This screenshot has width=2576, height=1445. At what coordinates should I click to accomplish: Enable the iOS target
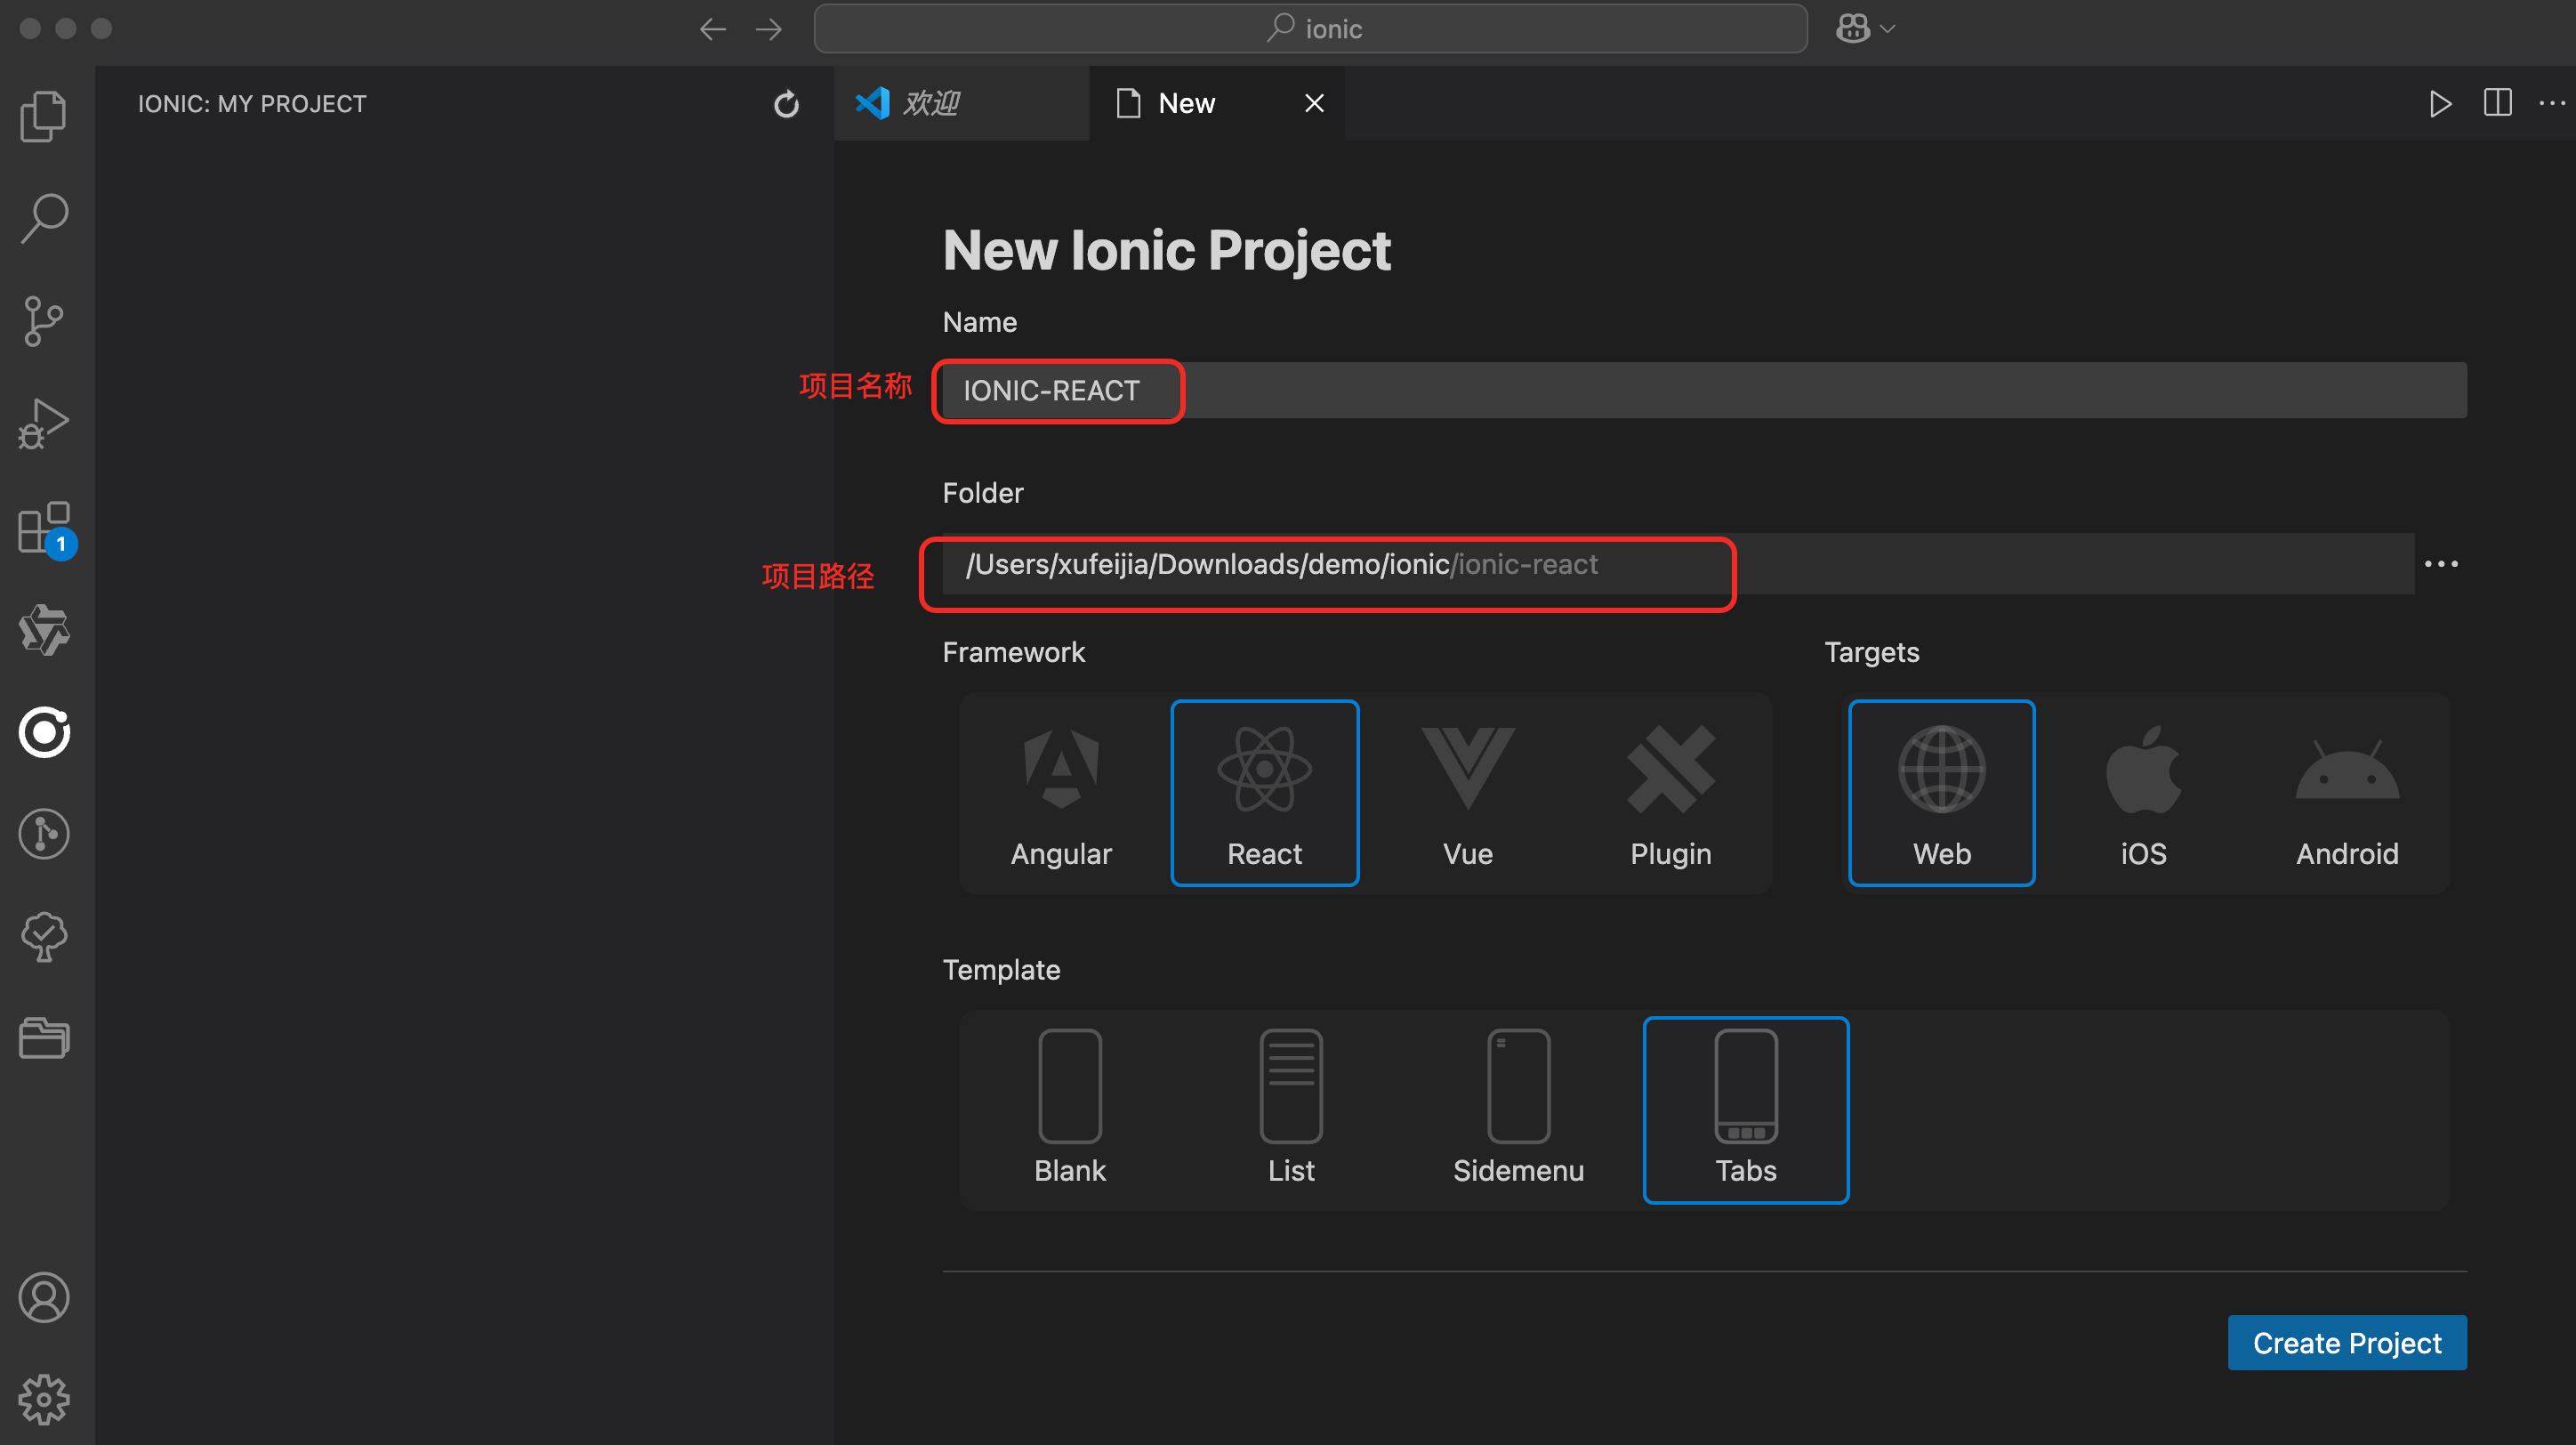click(2143, 793)
